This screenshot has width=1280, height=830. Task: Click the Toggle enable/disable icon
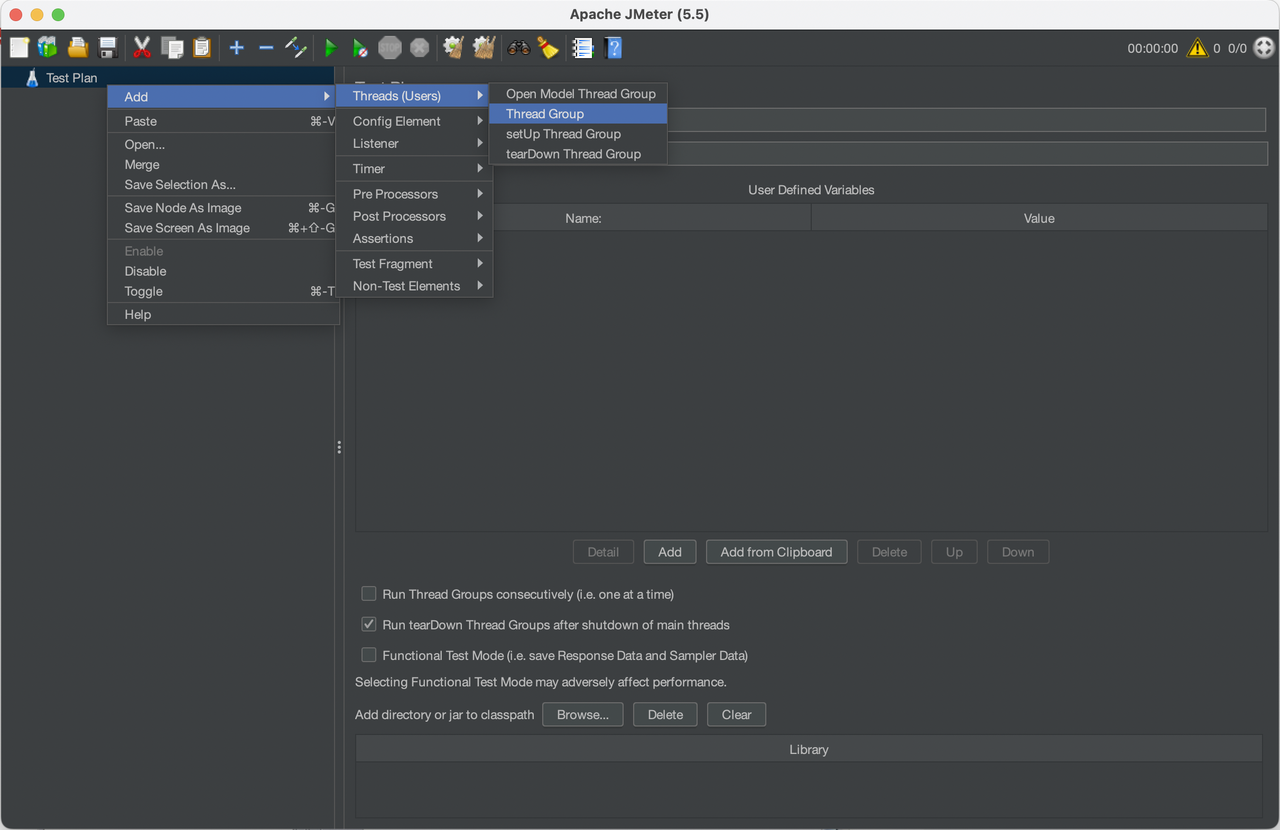[296, 47]
